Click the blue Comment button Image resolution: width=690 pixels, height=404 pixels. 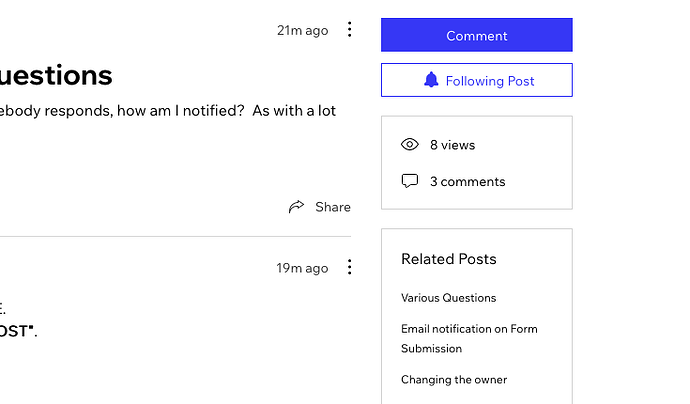(476, 35)
